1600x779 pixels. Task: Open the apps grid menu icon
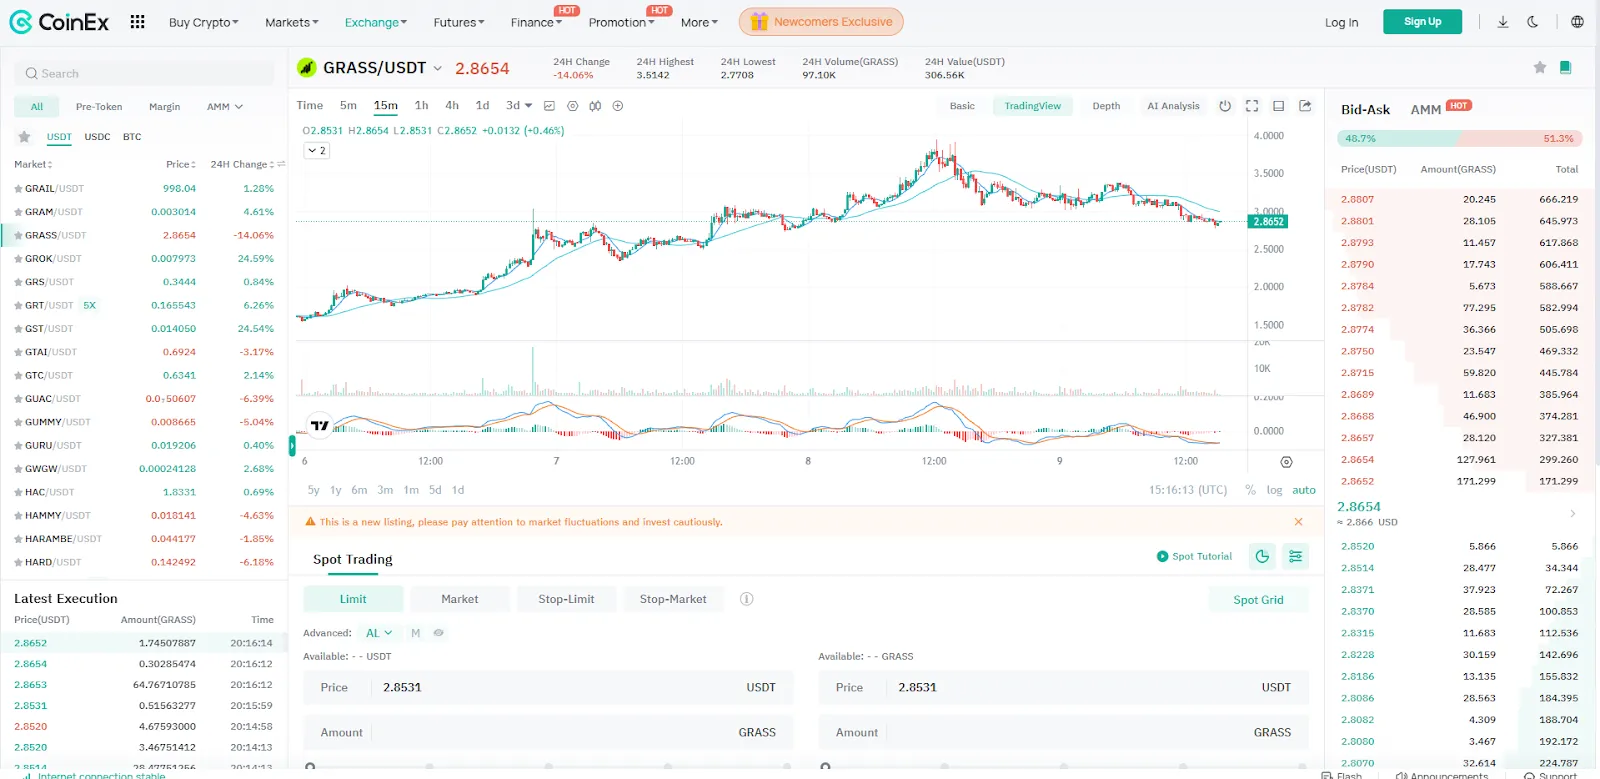[x=137, y=22]
